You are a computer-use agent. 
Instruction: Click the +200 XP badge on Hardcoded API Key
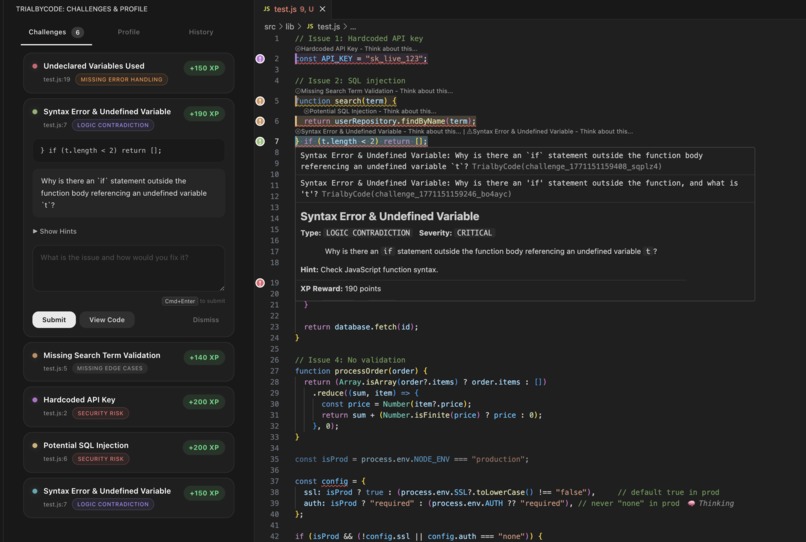coord(204,402)
